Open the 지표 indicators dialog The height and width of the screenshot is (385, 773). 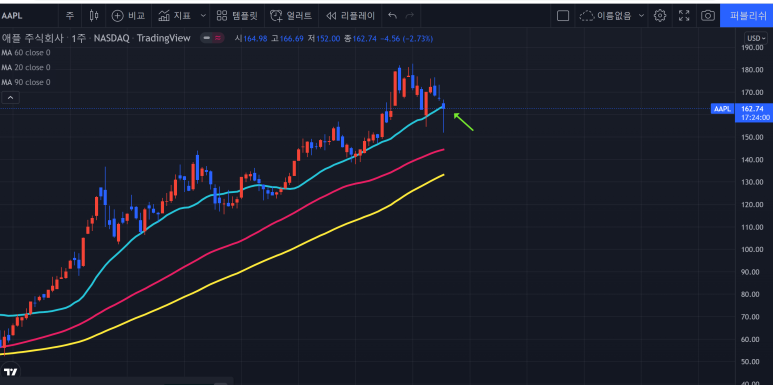(175, 16)
